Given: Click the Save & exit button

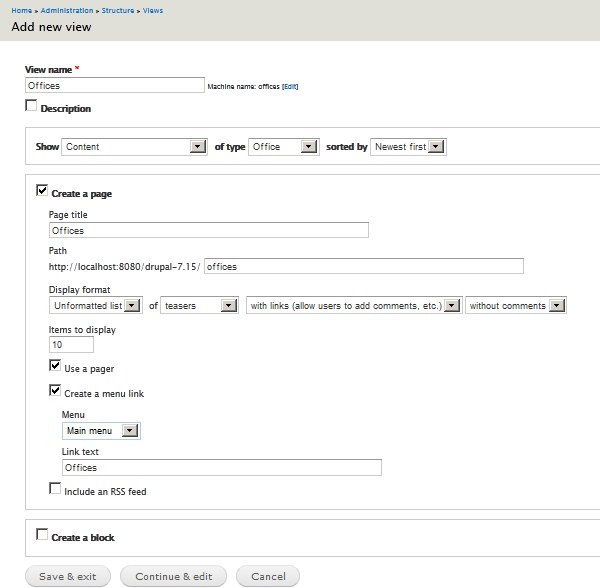Looking at the screenshot, I should pos(68,576).
